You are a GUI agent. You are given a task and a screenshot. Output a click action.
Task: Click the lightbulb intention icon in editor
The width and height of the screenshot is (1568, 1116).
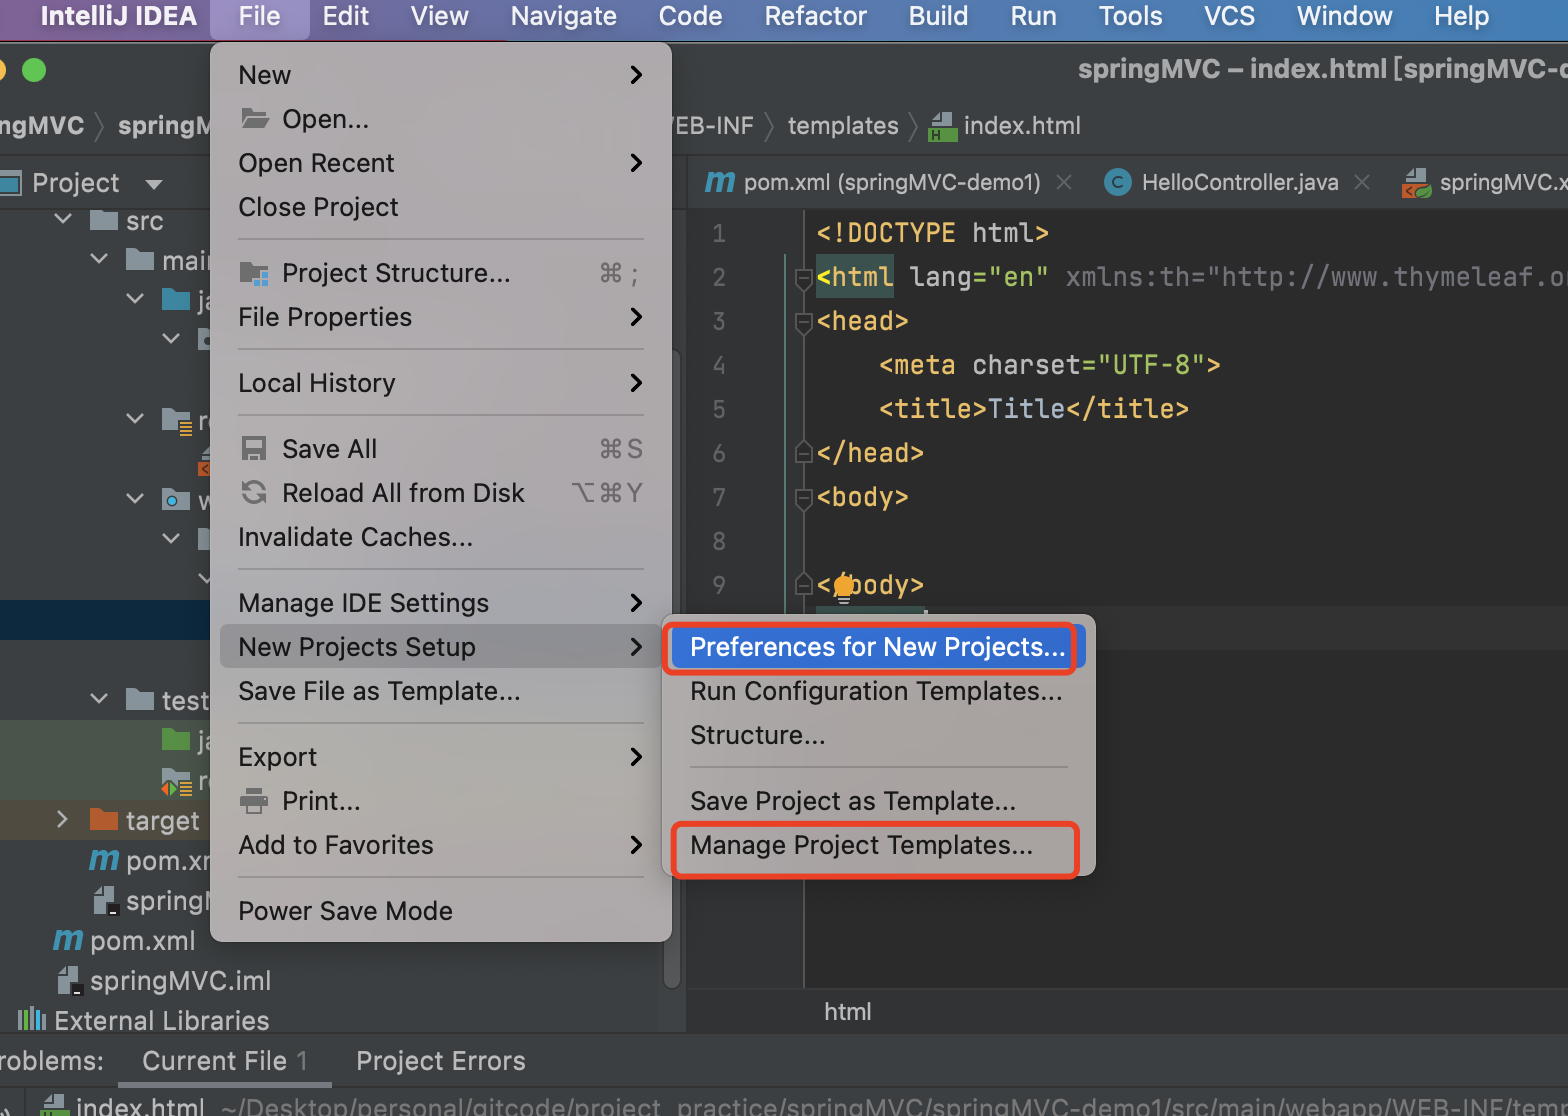[x=844, y=586]
